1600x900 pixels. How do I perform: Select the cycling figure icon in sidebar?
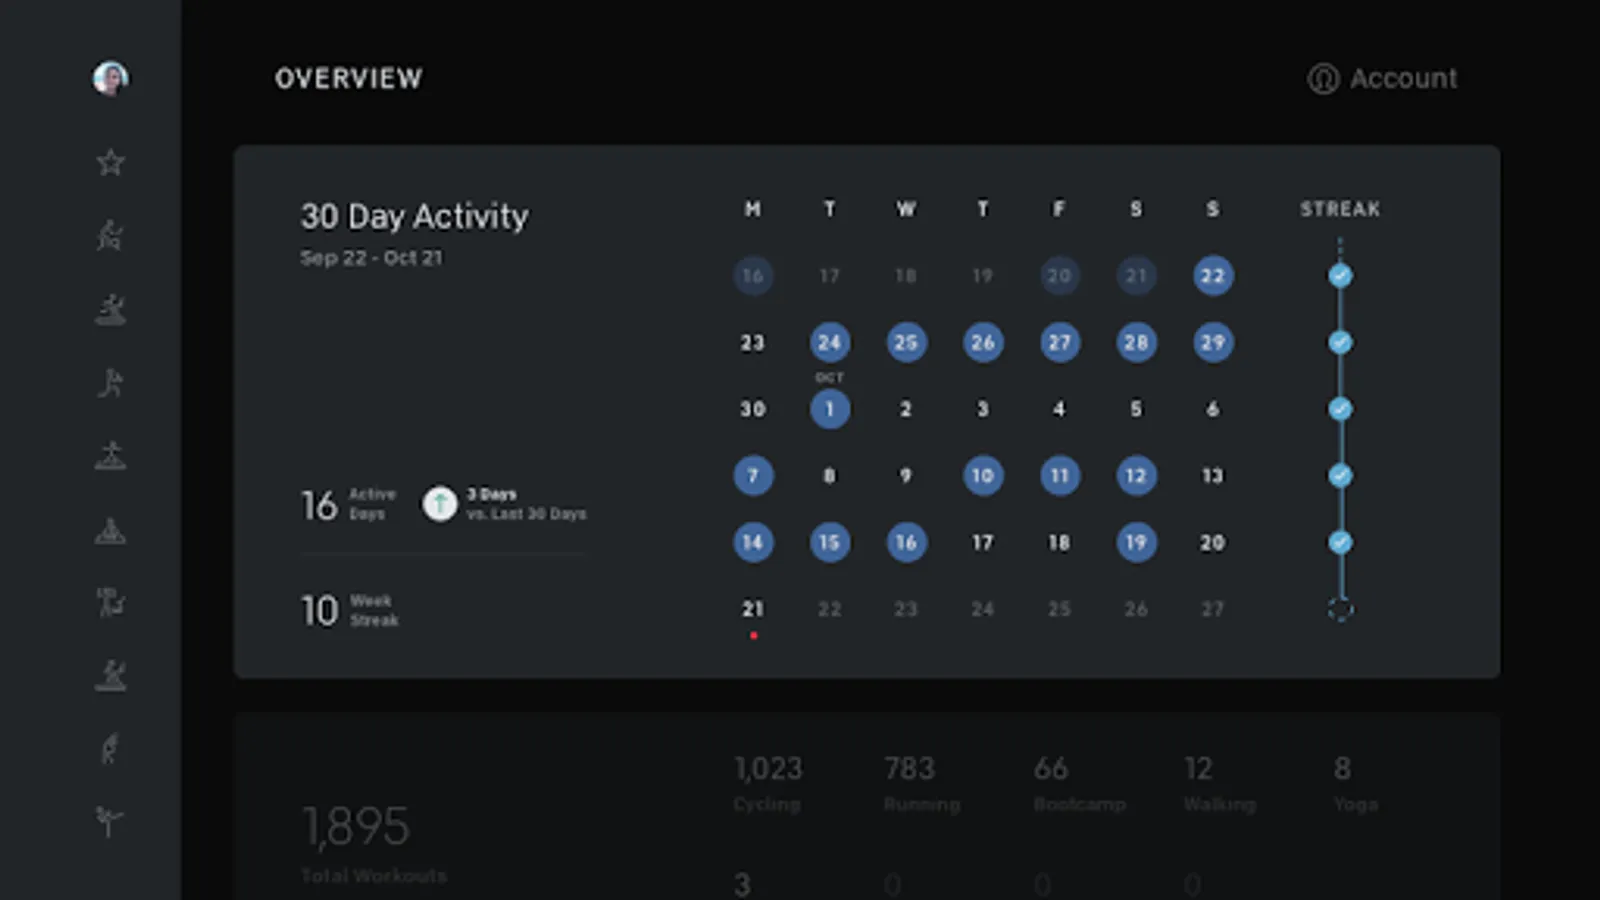pos(110,236)
